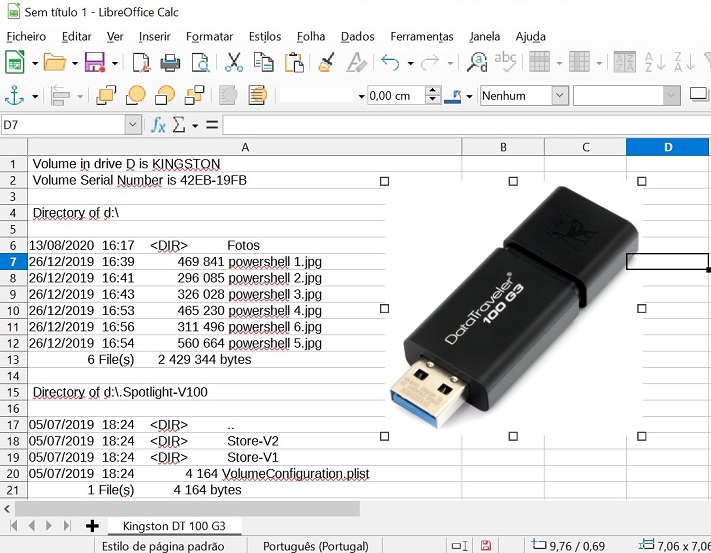The image size is (711, 553).
Task: Click the Janela menu
Action: [485, 37]
